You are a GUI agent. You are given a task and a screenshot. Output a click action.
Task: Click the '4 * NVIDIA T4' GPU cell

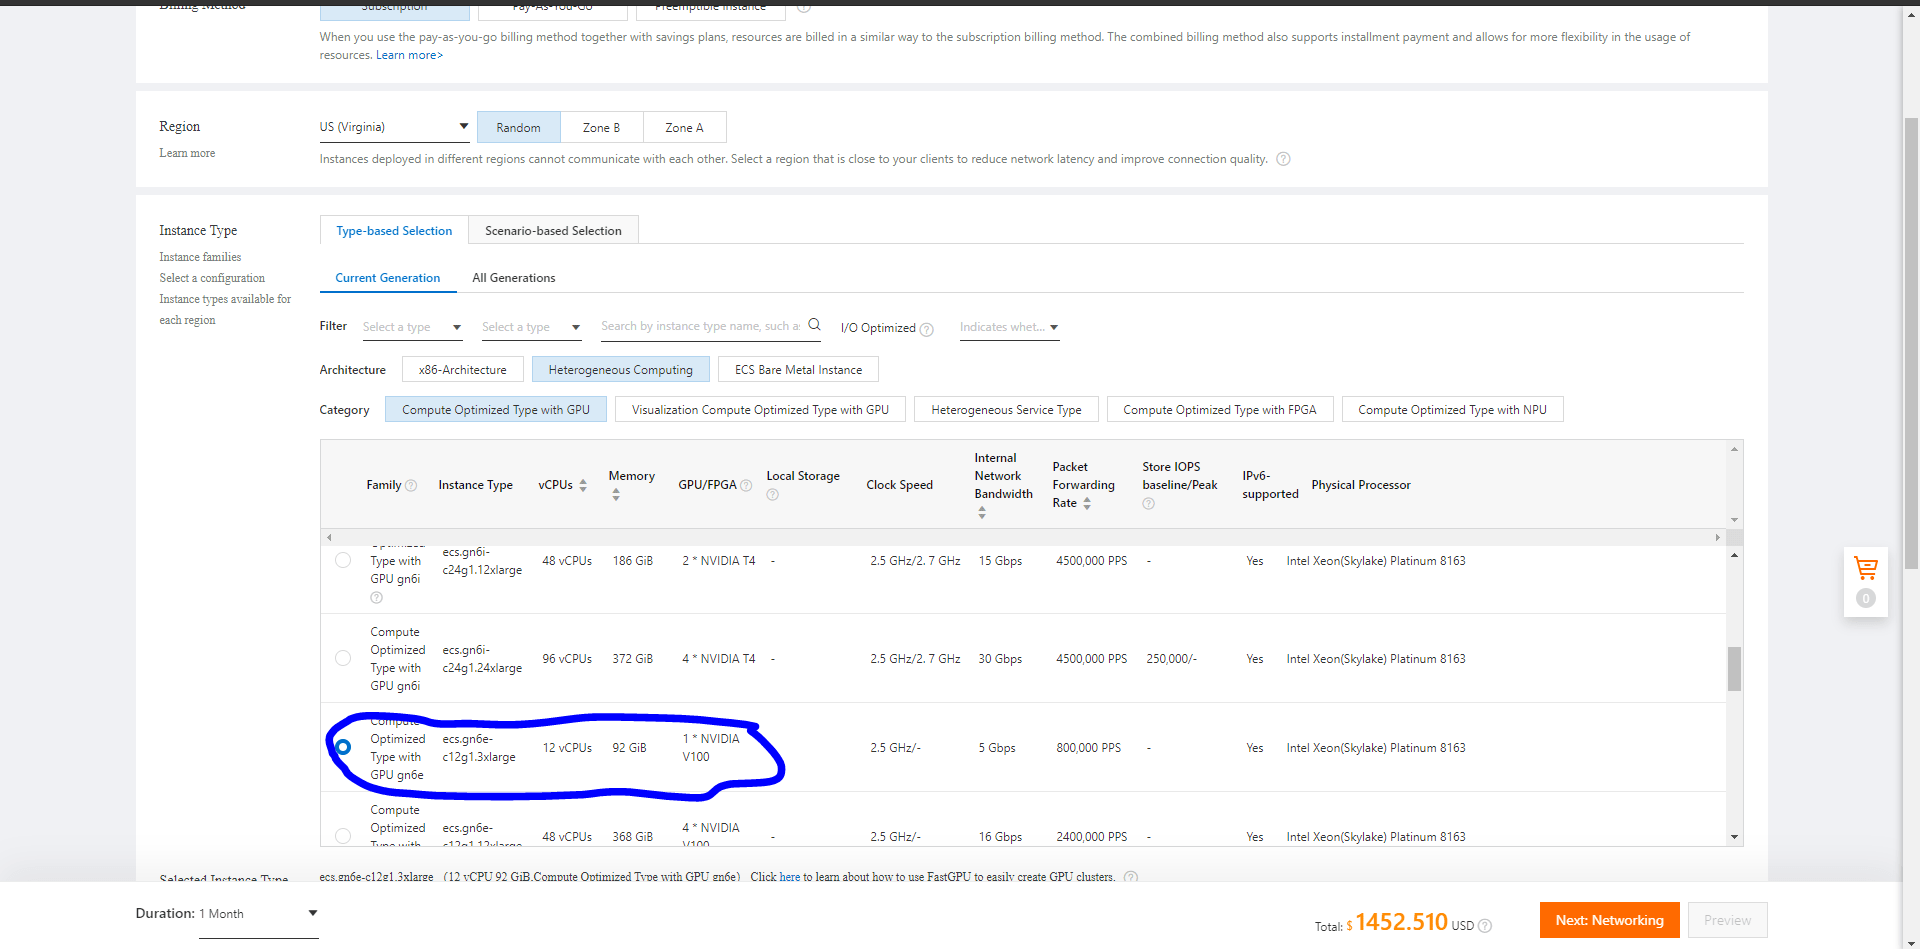pos(719,659)
